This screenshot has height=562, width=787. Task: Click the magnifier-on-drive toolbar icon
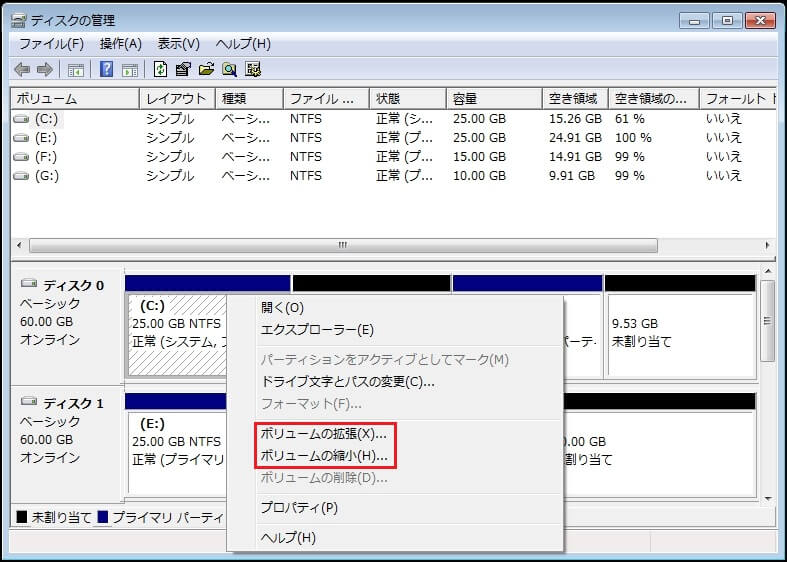pos(229,69)
